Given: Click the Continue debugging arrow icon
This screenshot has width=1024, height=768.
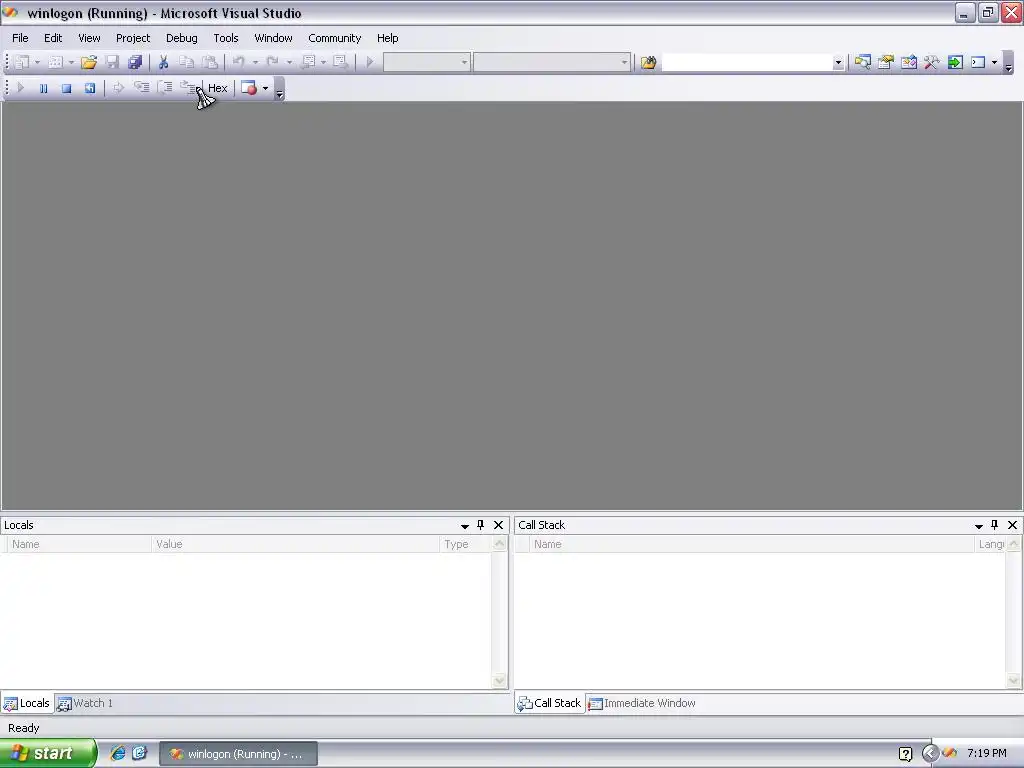Looking at the screenshot, I should coord(20,88).
